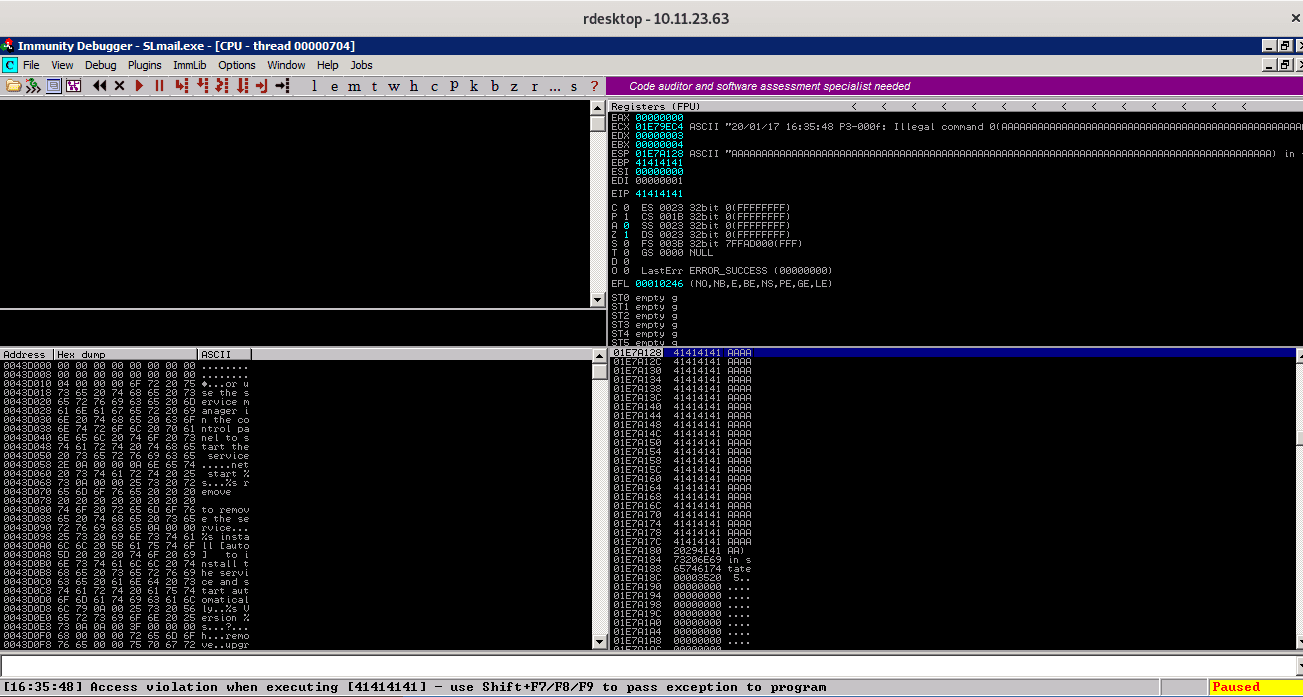Image resolution: width=1303 pixels, height=697 pixels.
Task: Select the Z flag value 1
Action: [626, 235]
